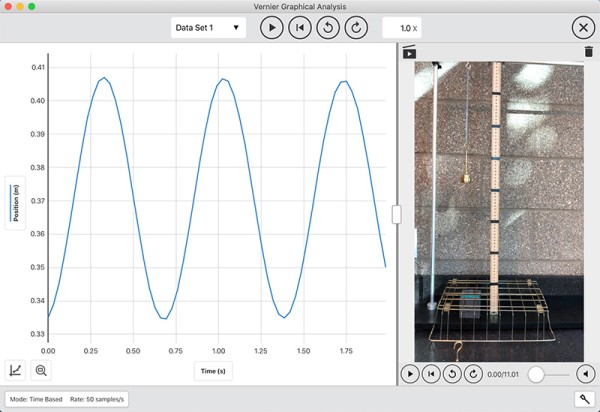Open the Data Set 1 dropdown

point(208,28)
